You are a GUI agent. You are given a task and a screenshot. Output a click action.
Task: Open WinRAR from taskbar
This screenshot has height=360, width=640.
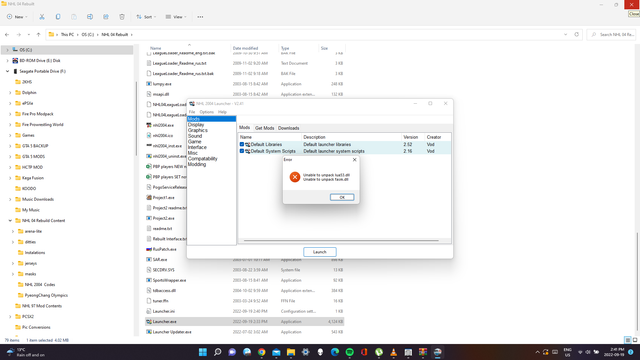(423, 352)
